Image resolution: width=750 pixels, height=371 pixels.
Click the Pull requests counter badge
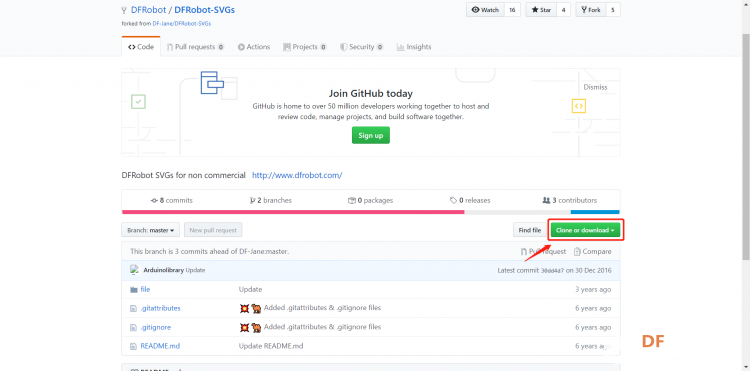click(221, 47)
